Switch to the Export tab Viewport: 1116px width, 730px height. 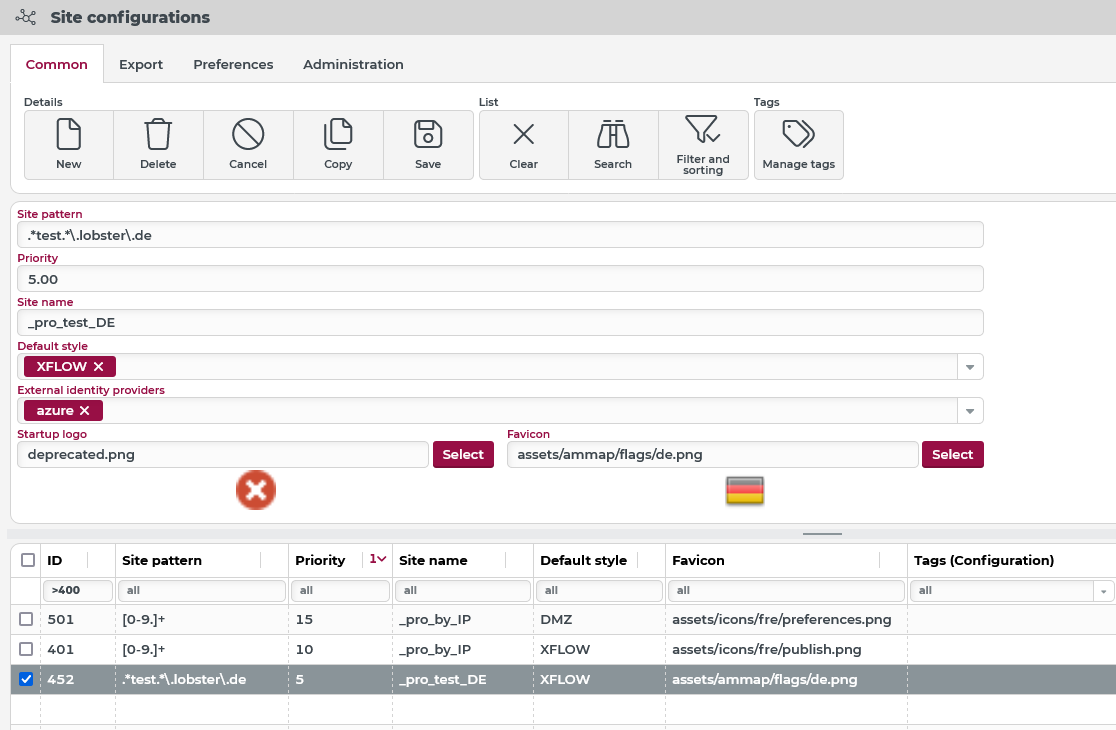pos(141,64)
